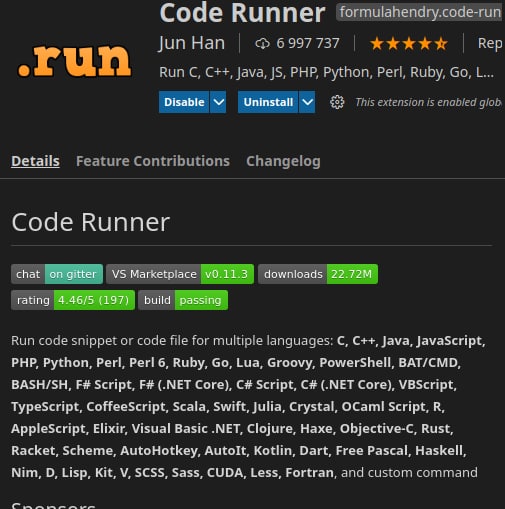Click the Code Runner readme heading
Viewport: 505px width, 509px height.
tap(91, 222)
